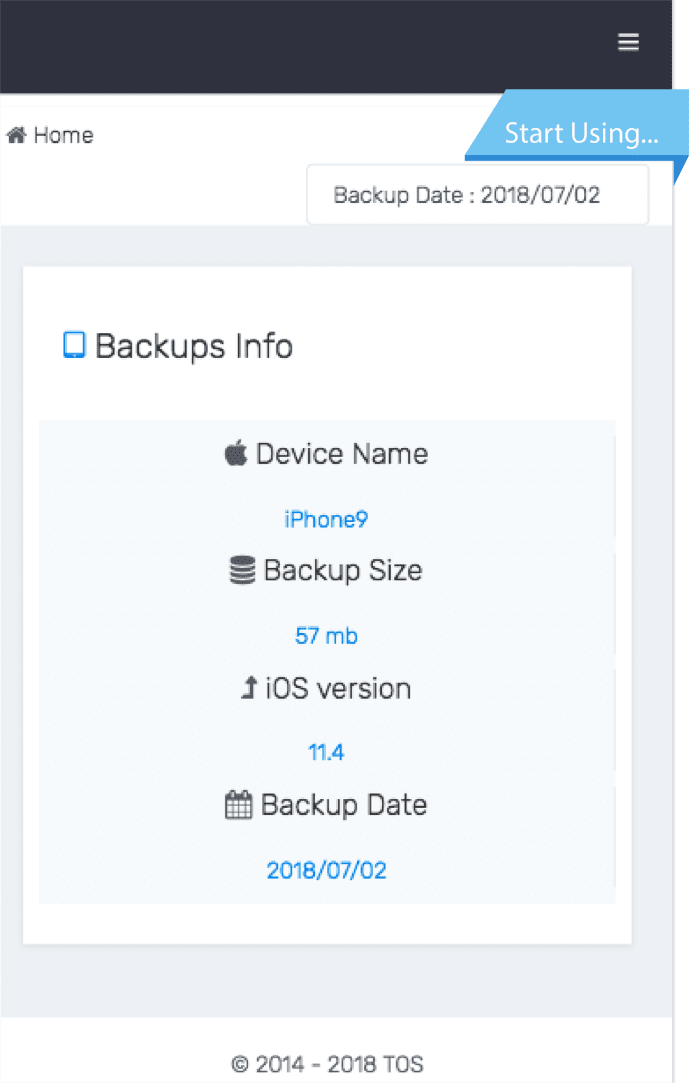The image size is (689, 1083).
Task: Click the iOS version arrow icon
Action: (249, 689)
